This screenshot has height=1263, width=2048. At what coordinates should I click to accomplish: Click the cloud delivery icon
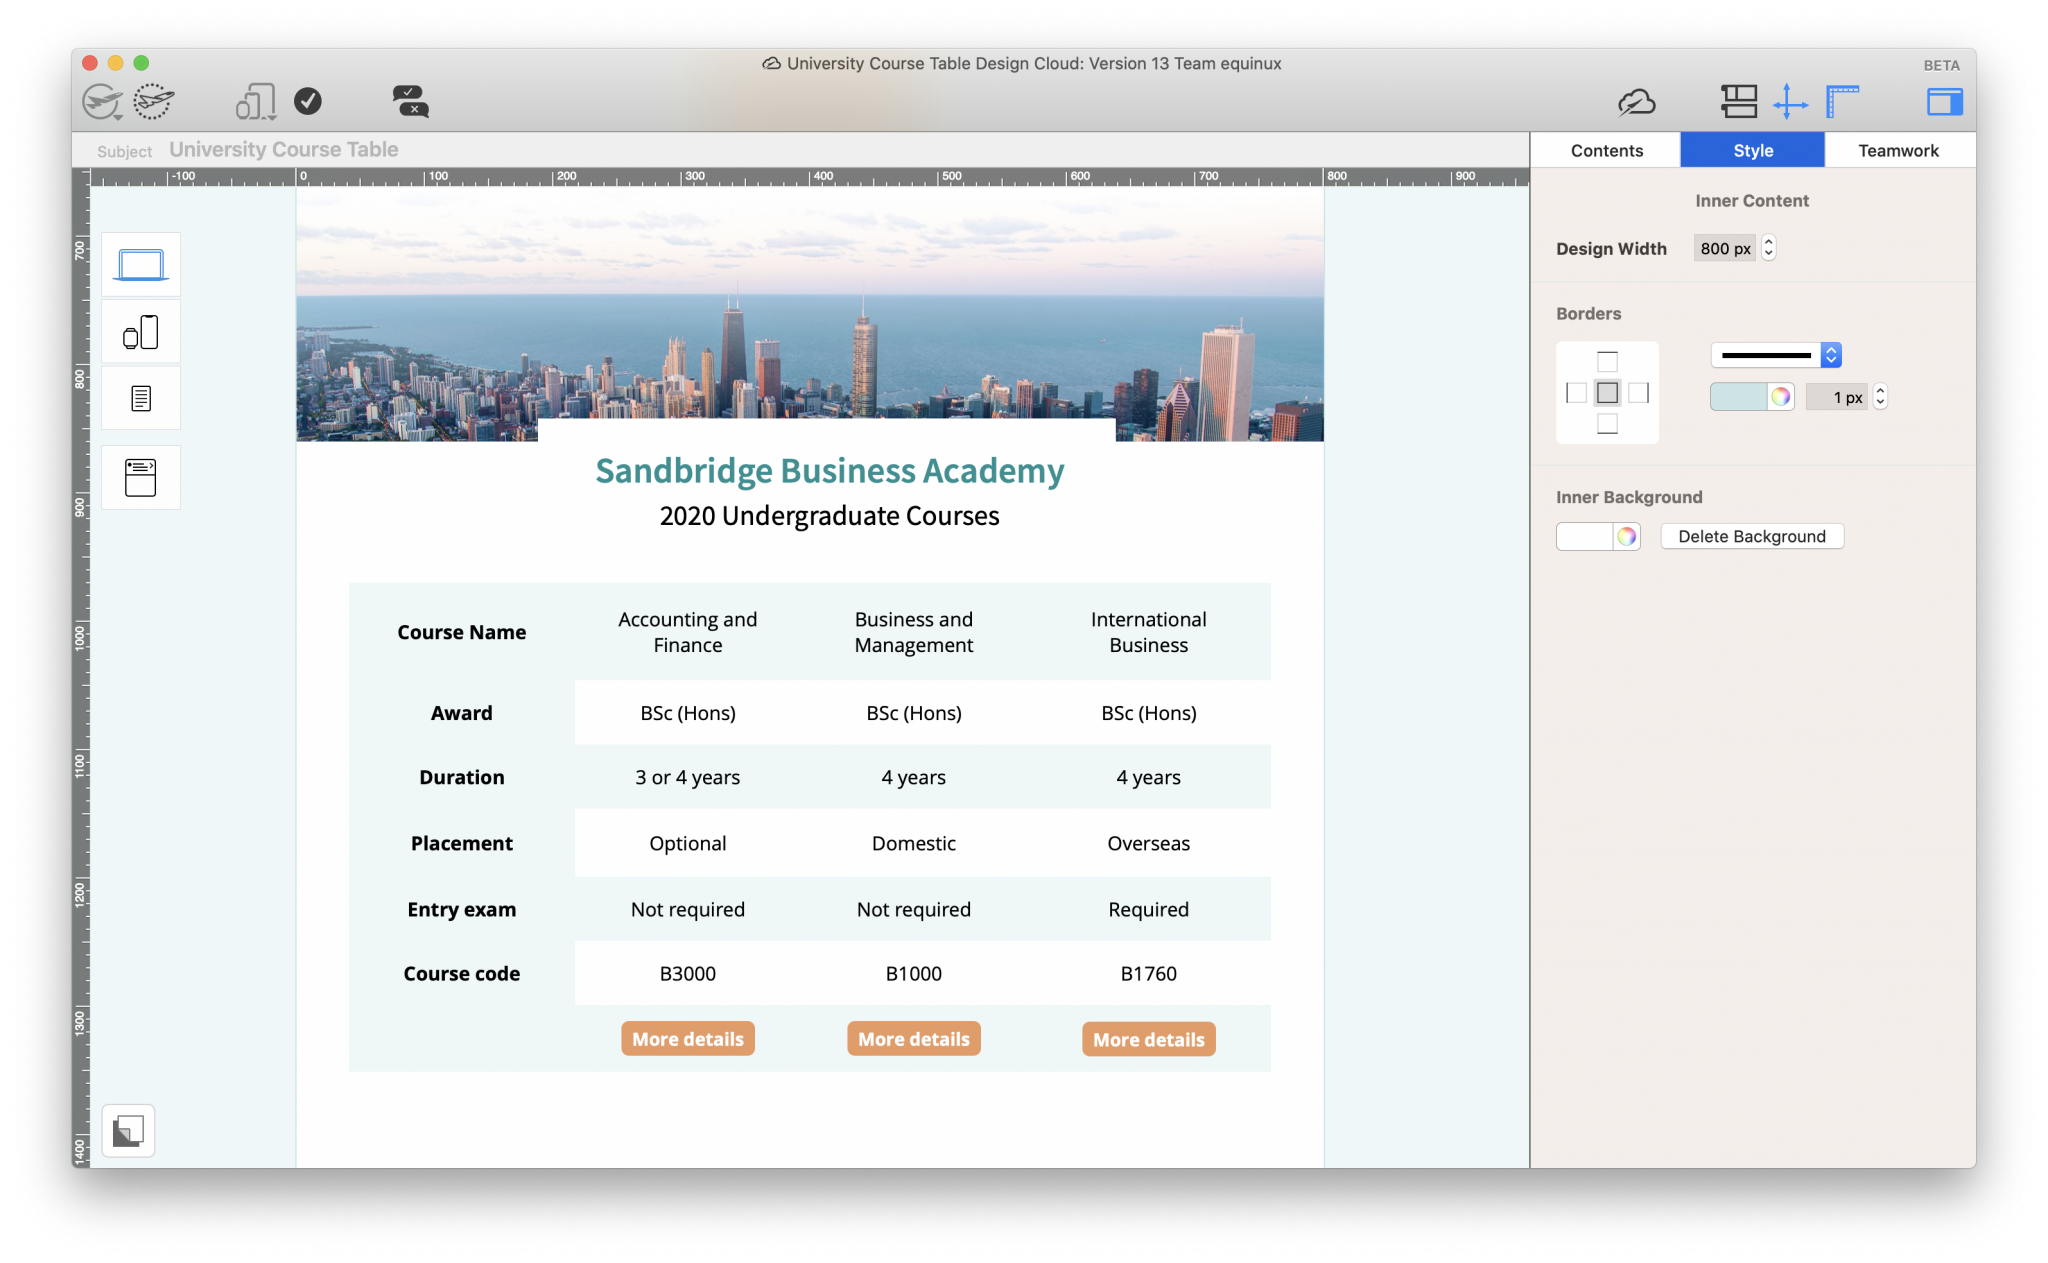coord(1636,101)
